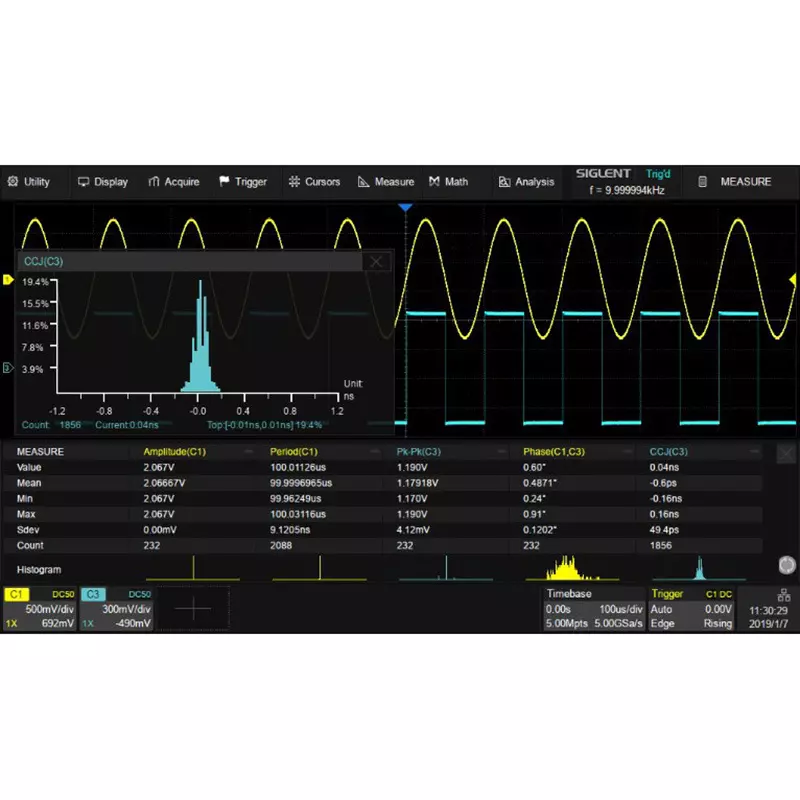Open the Analysis menu
The width and height of the screenshot is (800, 800).
[x=526, y=182]
